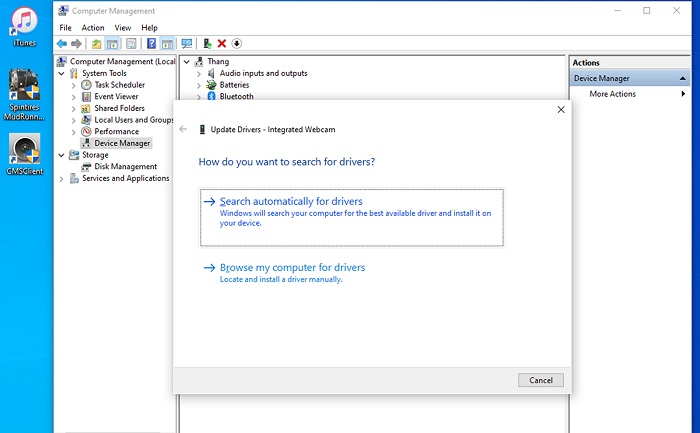This screenshot has height=433, width=700.
Task: Click the Help icon in the toolbar
Action: (151, 44)
